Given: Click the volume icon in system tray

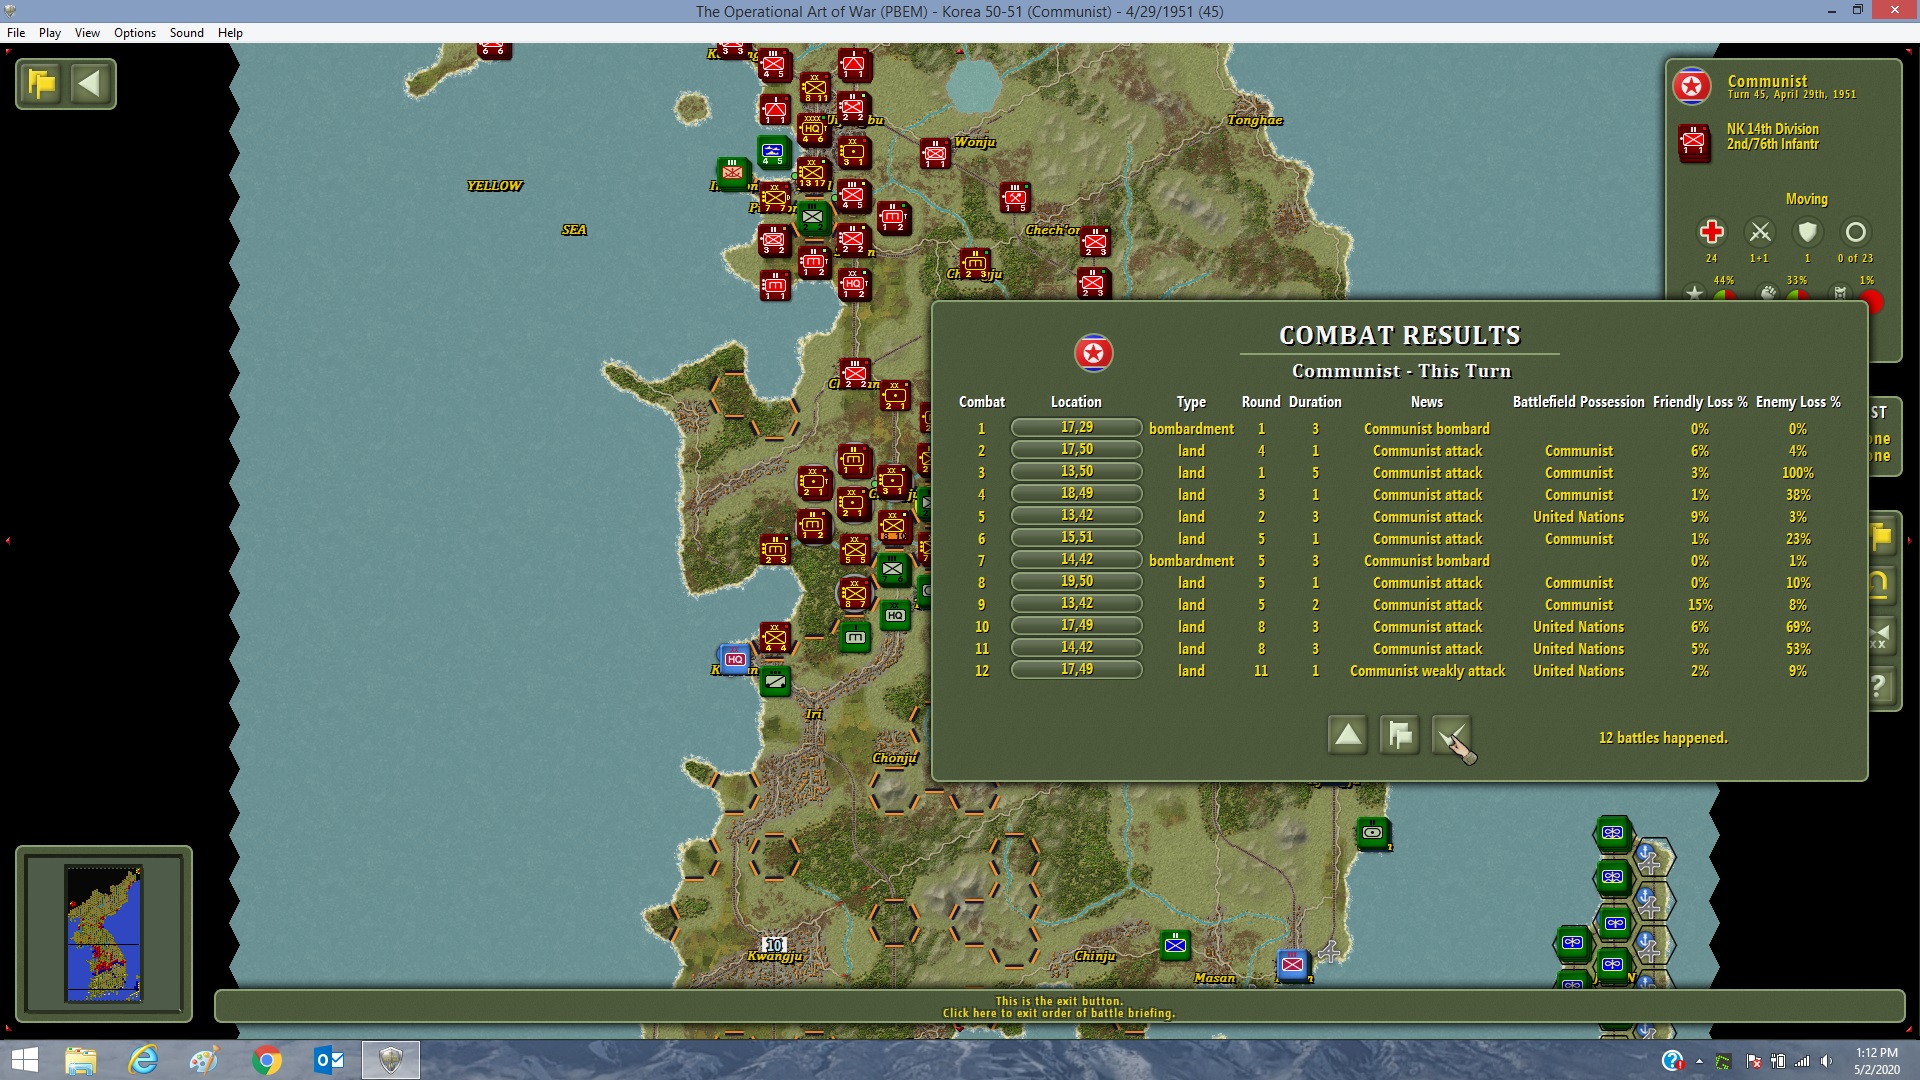Looking at the screenshot, I should (x=1826, y=1061).
